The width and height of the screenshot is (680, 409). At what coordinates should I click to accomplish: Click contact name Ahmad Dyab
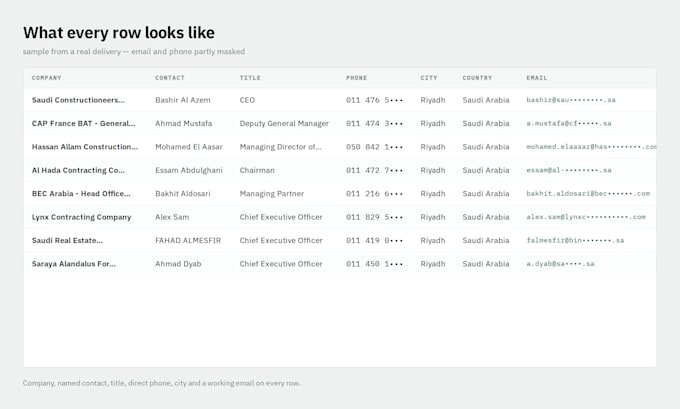(178, 264)
